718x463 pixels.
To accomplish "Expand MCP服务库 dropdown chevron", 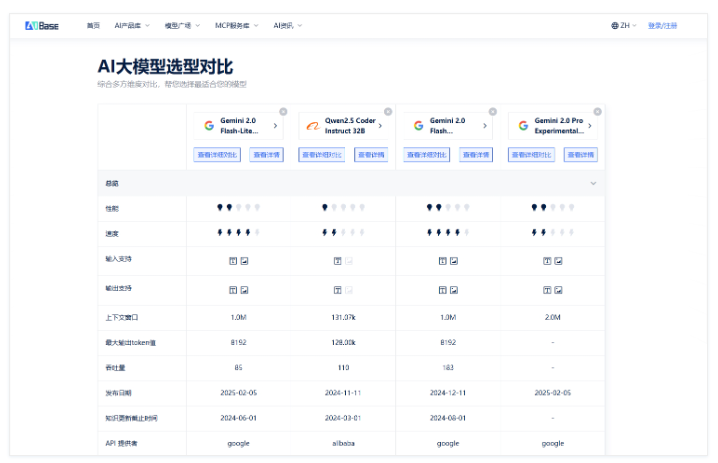I will pos(256,26).
